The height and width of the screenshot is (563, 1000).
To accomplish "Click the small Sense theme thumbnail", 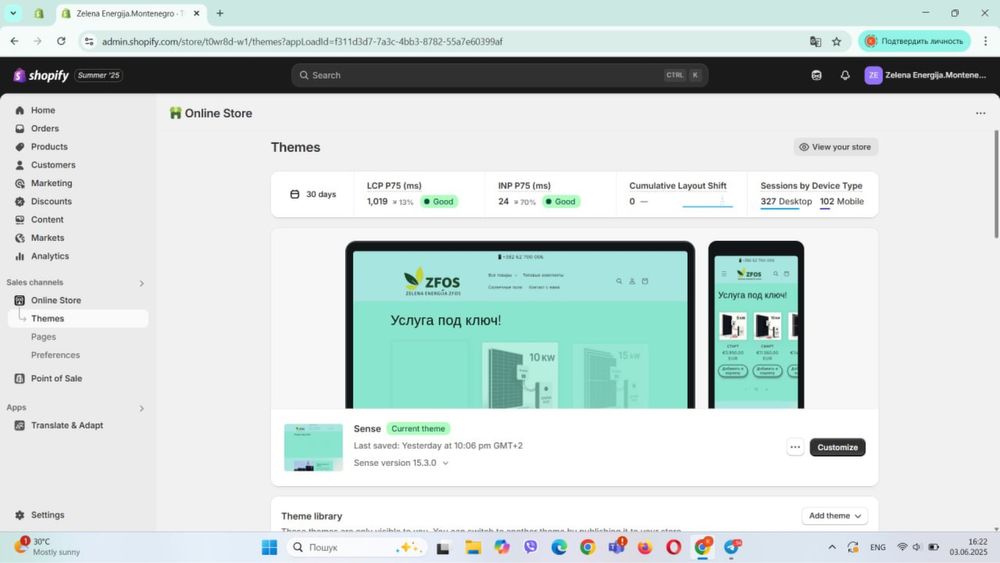I will [313, 448].
